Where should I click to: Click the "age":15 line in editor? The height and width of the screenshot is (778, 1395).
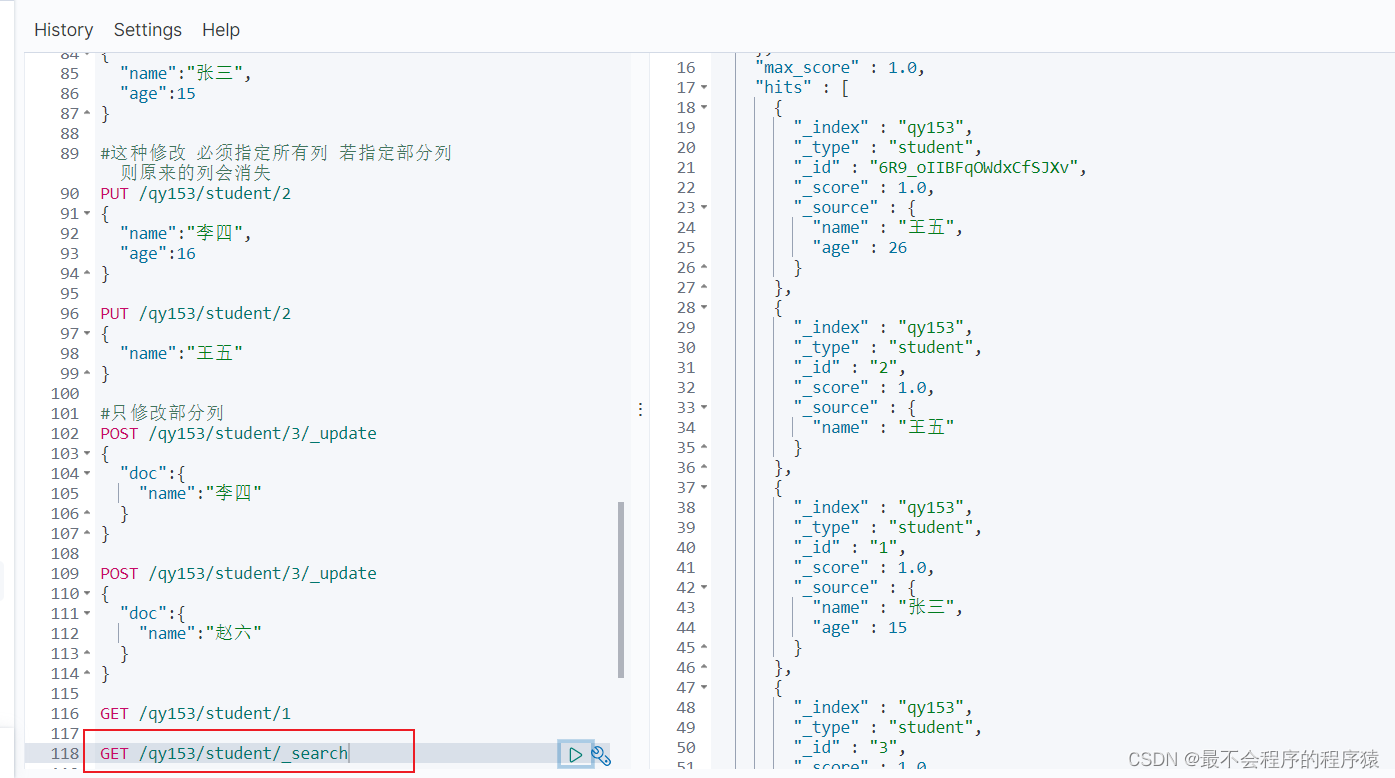157,93
